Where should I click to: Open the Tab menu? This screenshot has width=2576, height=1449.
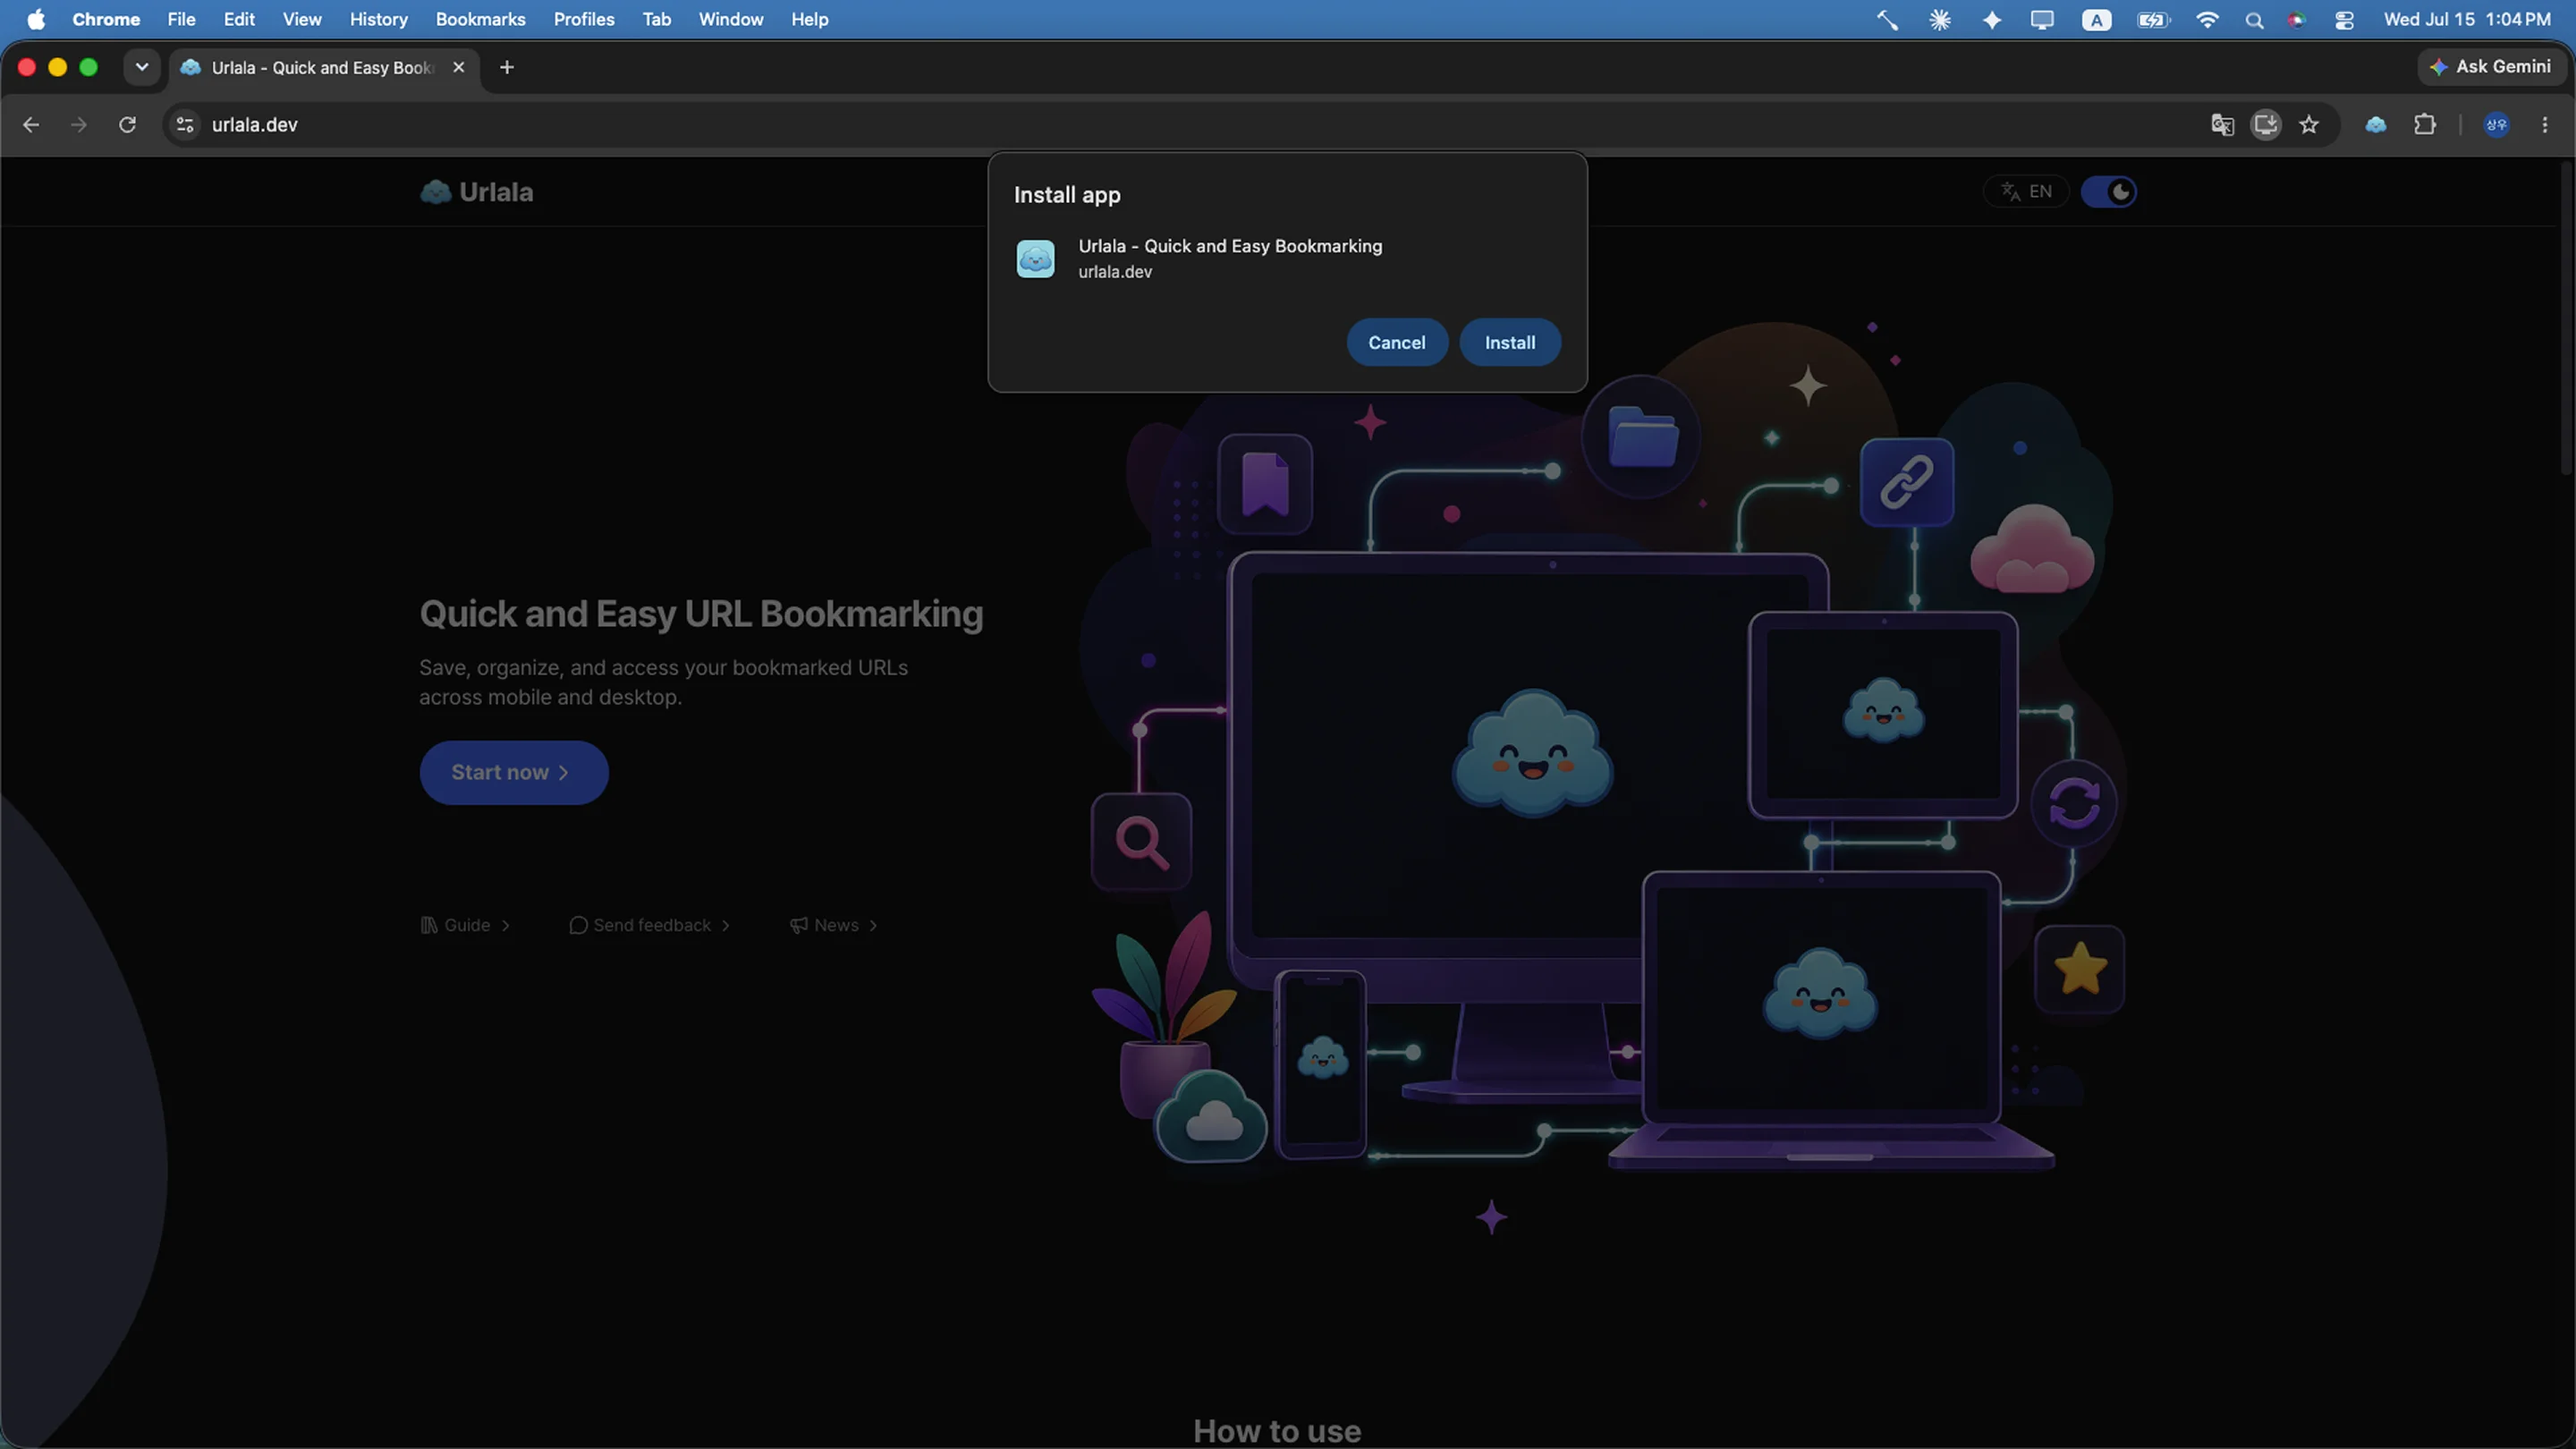point(657,19)
